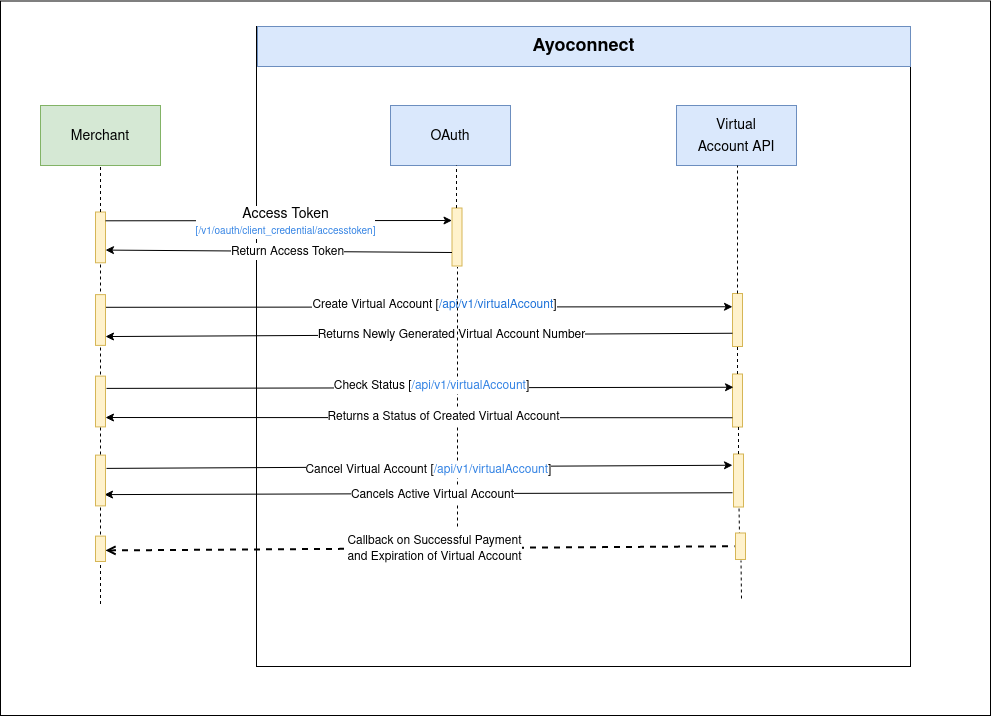Image resolution: width=991 pixels, height=716 pixels.
Task: Select the green Merchant participant box
Action: (100, 135)
